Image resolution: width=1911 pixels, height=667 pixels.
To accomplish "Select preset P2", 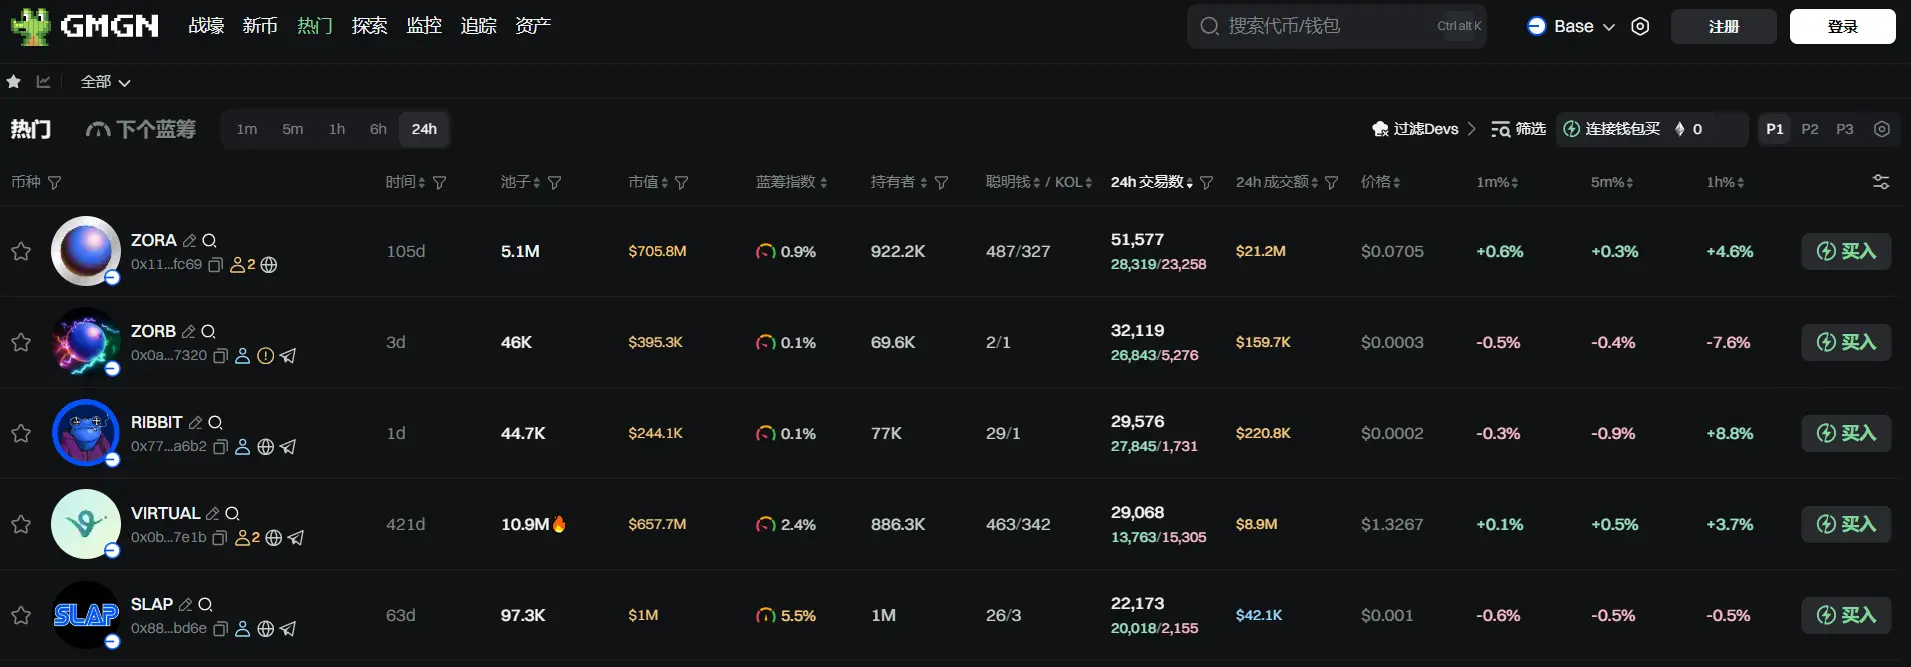I will click(1810, 129).
